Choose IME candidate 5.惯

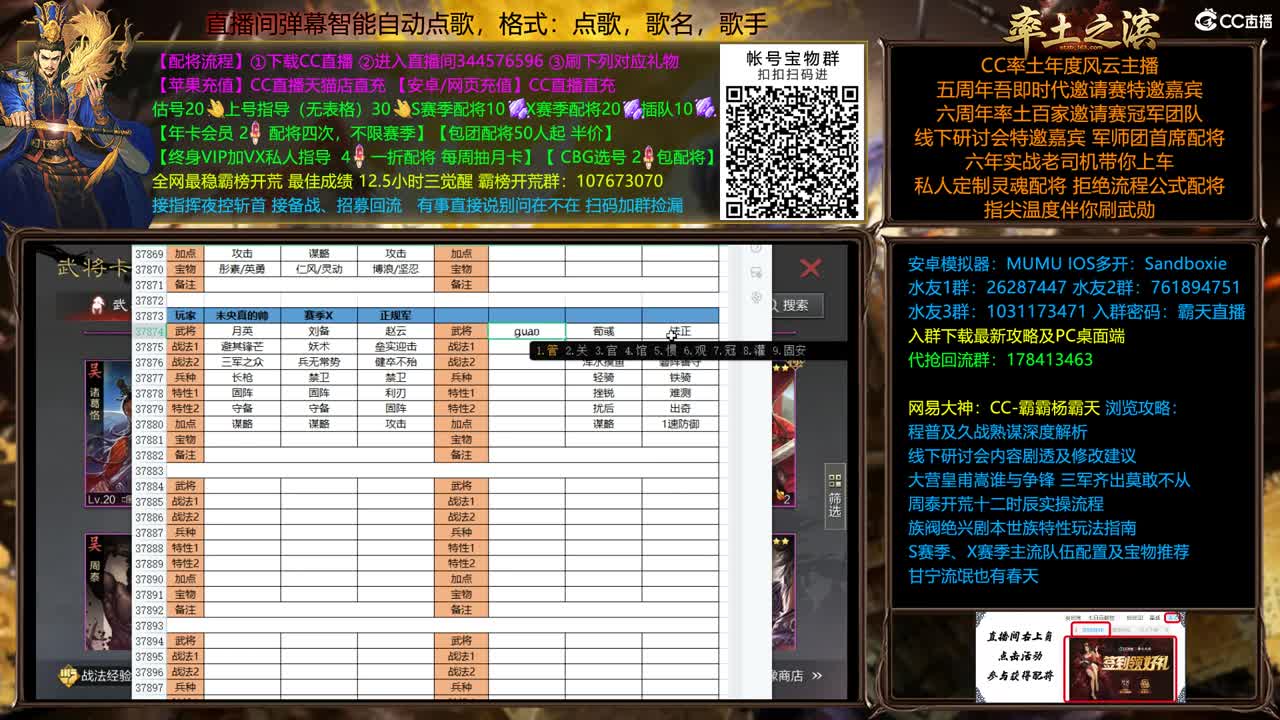[x=665, y=350]
